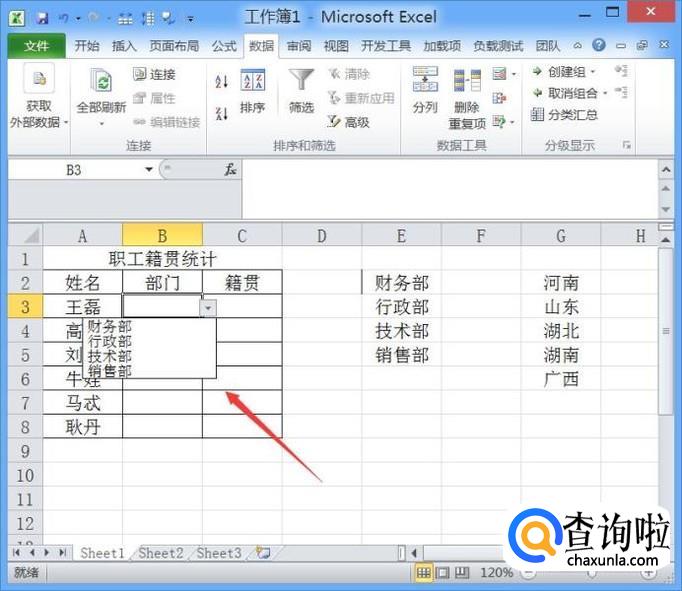This screenshot has height=591, width=682.
Task: Expand What-If Analysis dropdown arrow
Action: 512,123
